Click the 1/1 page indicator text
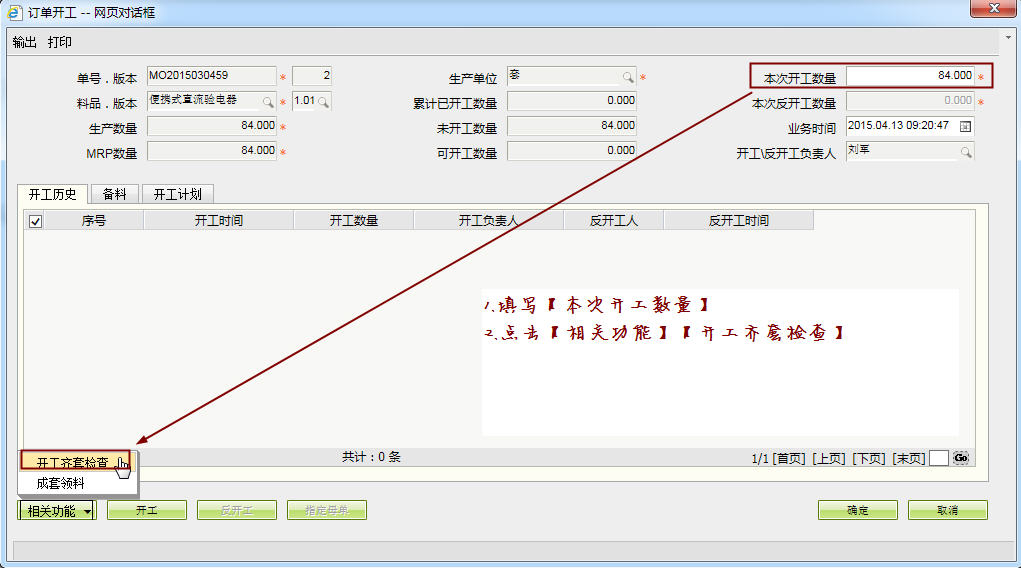Screen dimensions: 1021x568 click(760, 459)
